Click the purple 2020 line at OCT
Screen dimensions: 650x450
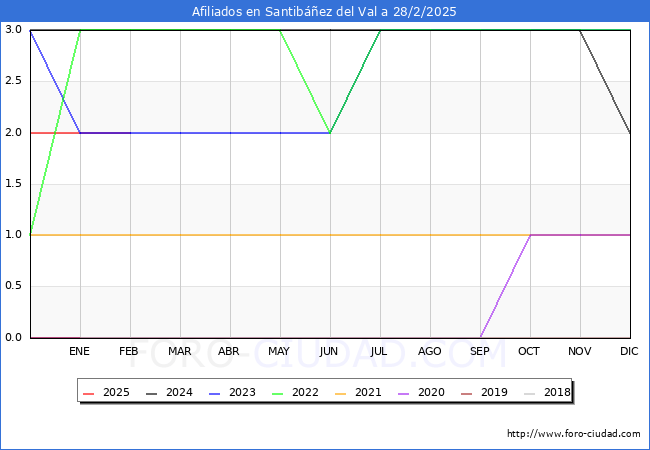click(x=531, y=235)
